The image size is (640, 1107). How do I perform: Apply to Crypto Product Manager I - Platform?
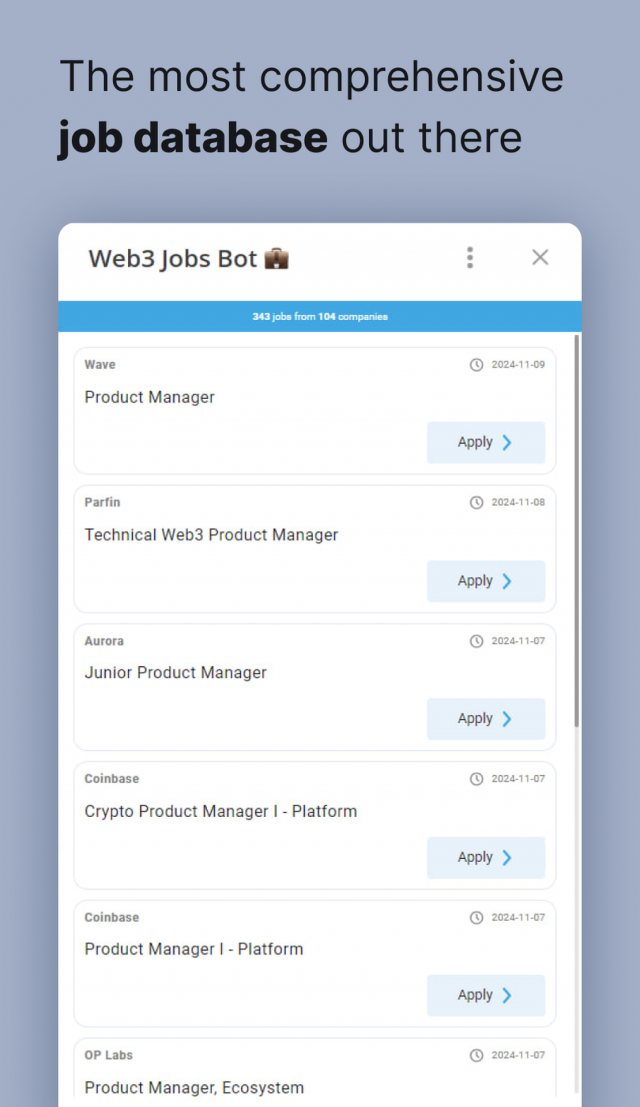point(485,857)
